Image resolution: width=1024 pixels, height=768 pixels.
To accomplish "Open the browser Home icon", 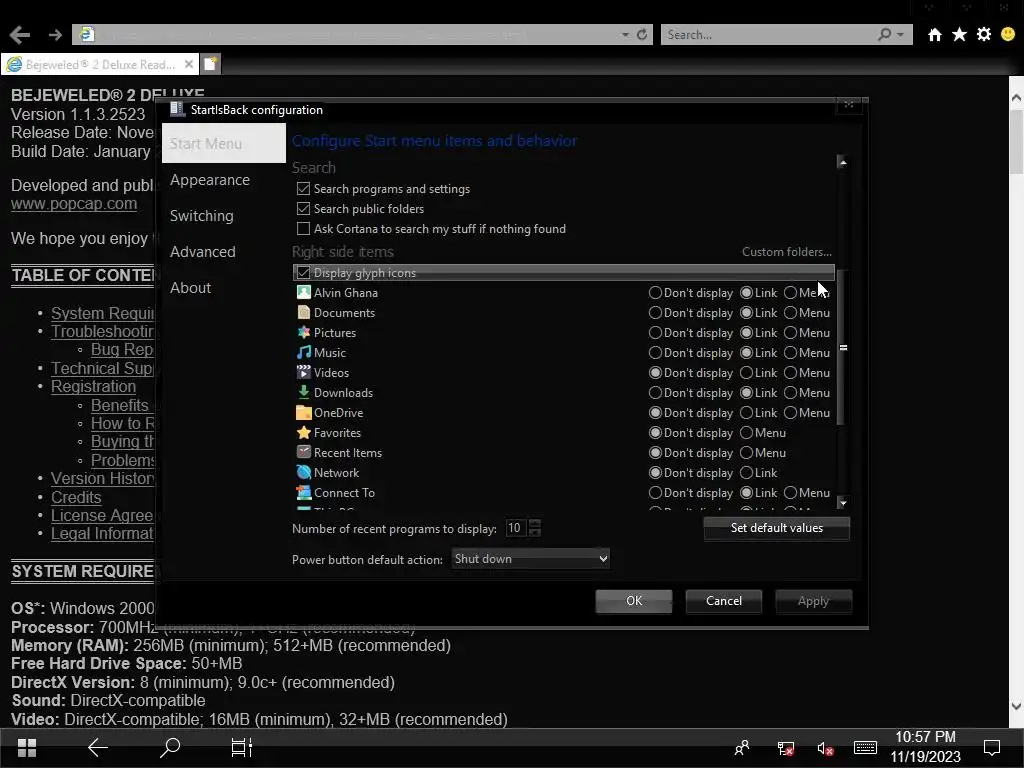I will point(935,35).
